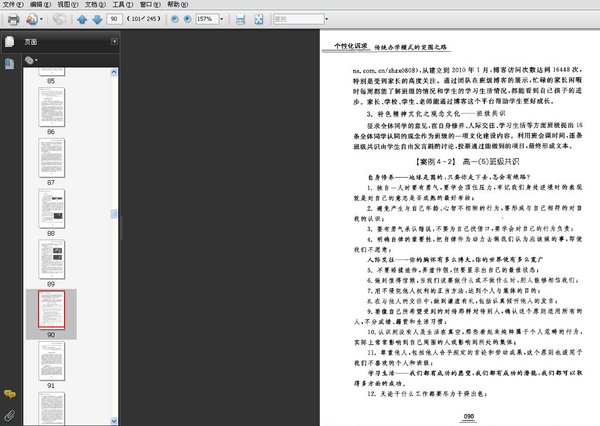Open the pages panel options gear menu

pyautogui.click(x=31, y=60)
